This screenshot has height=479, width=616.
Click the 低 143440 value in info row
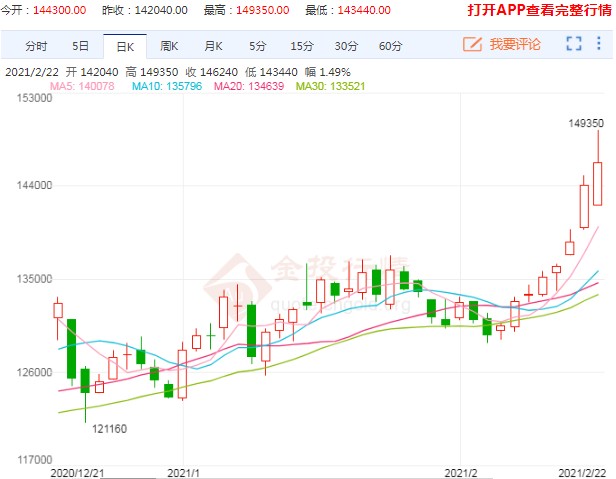click(x=271, y=72)
